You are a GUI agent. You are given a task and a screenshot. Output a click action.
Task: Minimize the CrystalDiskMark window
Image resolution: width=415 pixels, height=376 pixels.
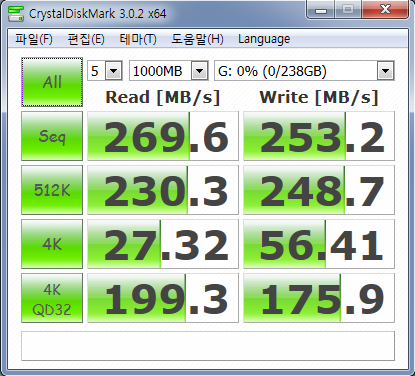coord(321,10)
